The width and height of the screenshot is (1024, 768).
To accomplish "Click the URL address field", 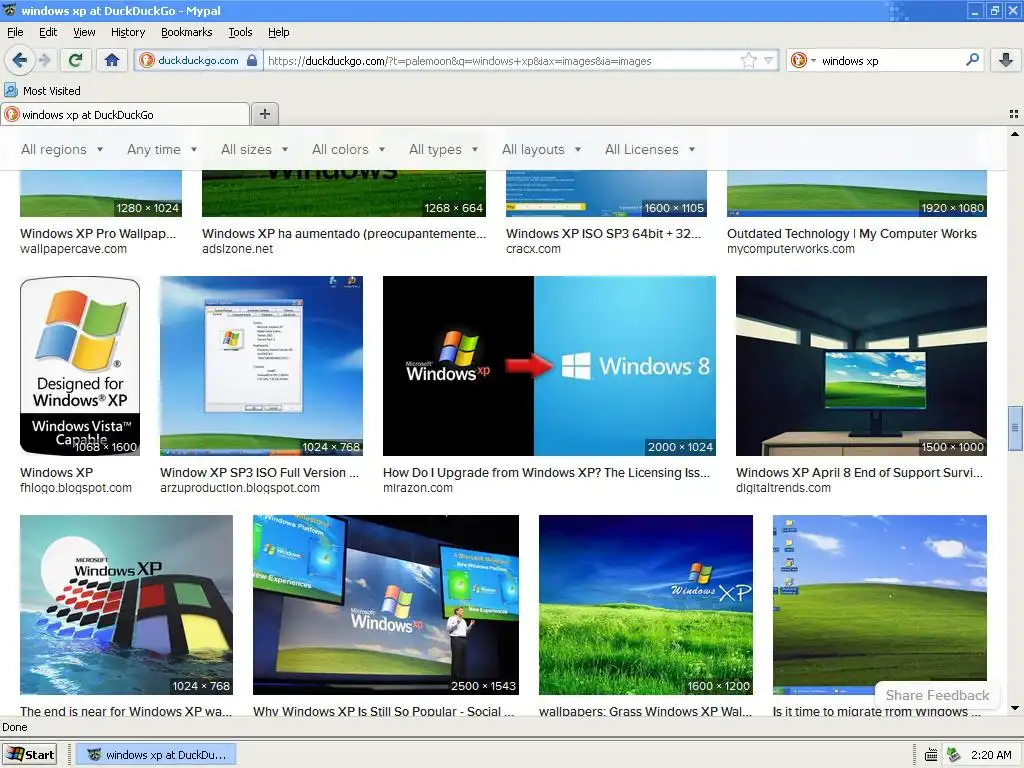I will click(502, 61).
